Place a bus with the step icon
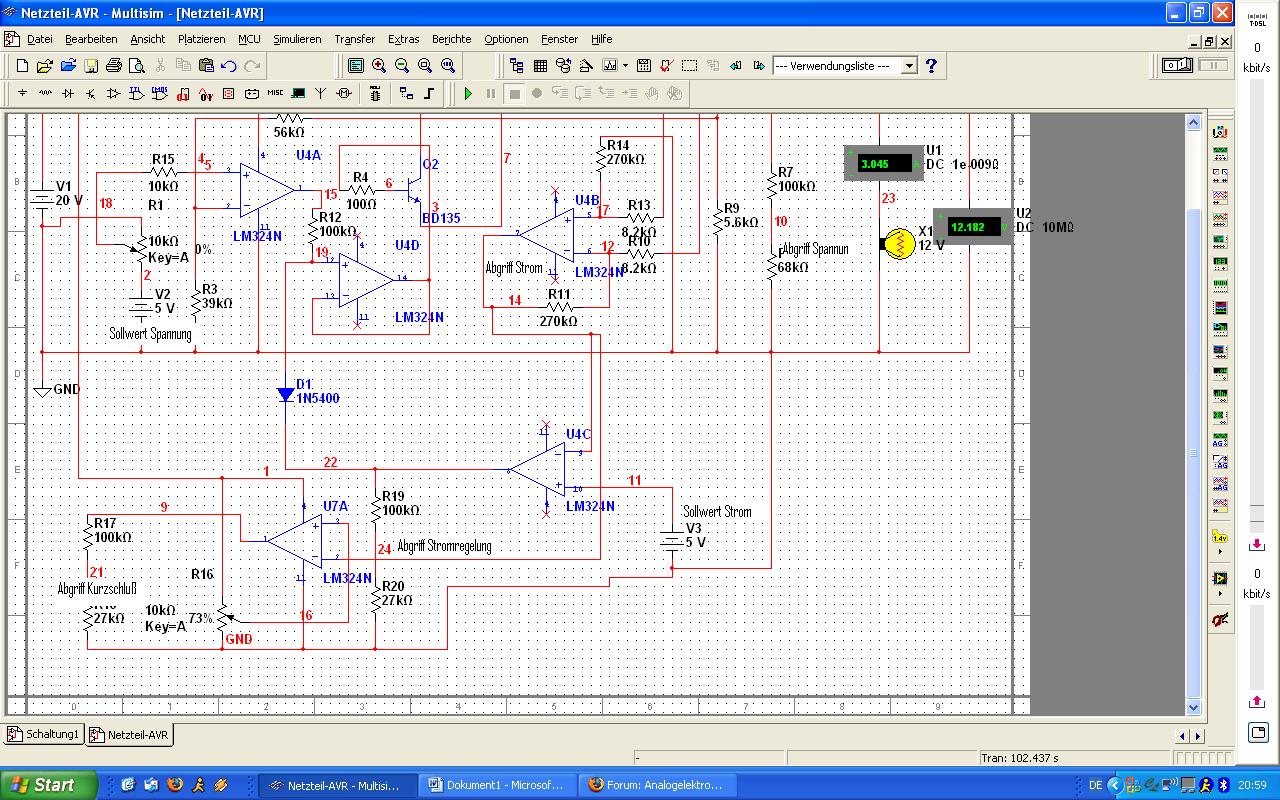The height and width of the screenshot is (800, 1280). tap(430, 93)
